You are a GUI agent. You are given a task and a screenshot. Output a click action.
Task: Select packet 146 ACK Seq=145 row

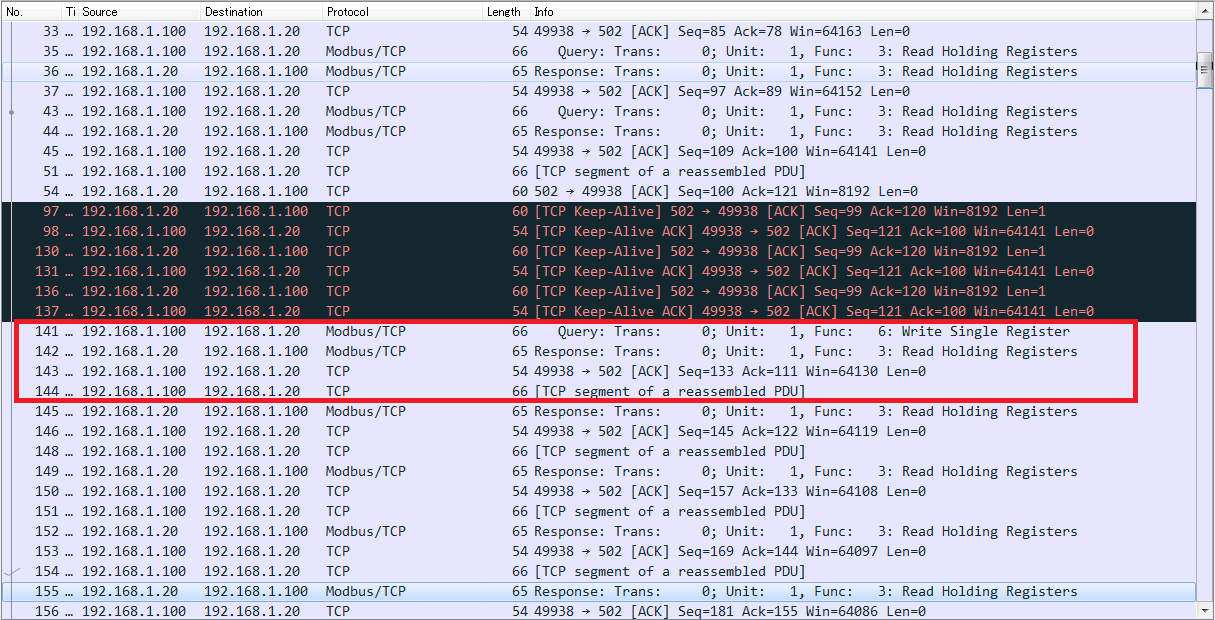pos(598,431)
